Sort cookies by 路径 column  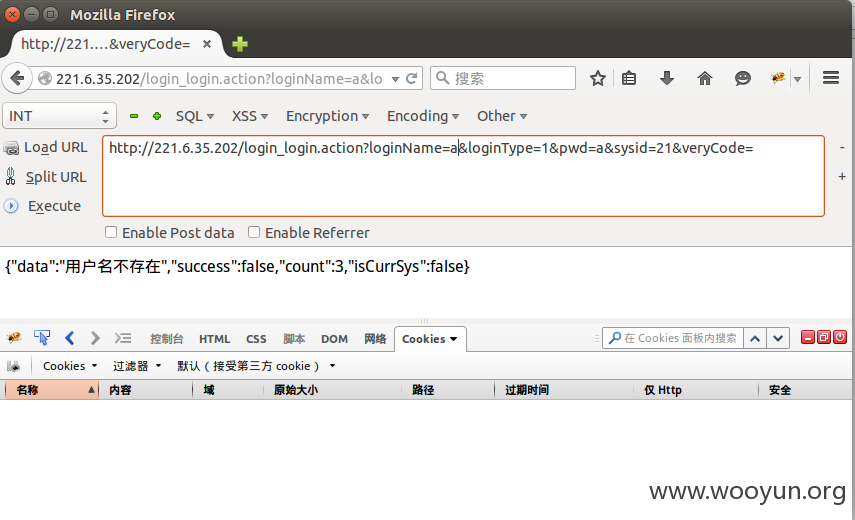coord(448,390)
